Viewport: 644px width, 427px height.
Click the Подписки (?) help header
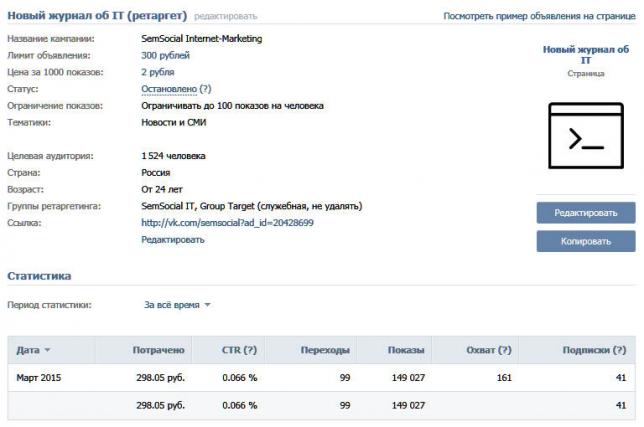coord(594,350)
